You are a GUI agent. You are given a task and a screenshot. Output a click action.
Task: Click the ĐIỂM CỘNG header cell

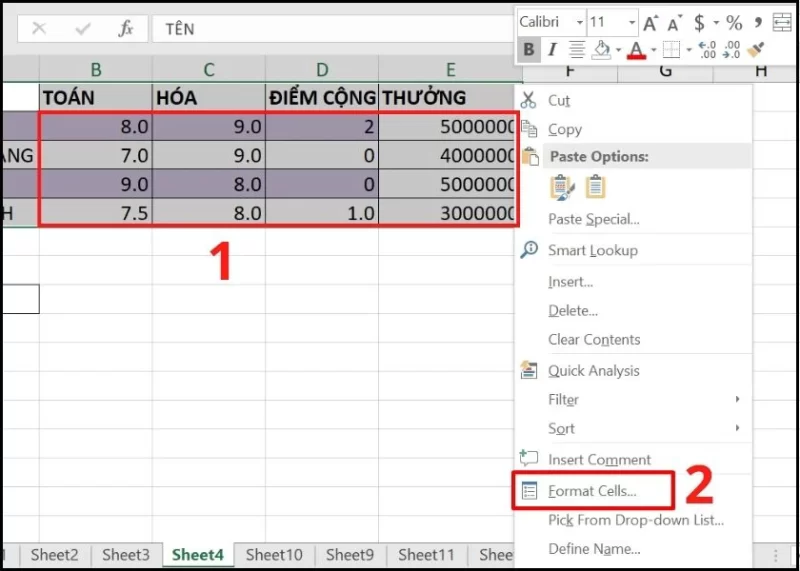[x=322, y=97]
